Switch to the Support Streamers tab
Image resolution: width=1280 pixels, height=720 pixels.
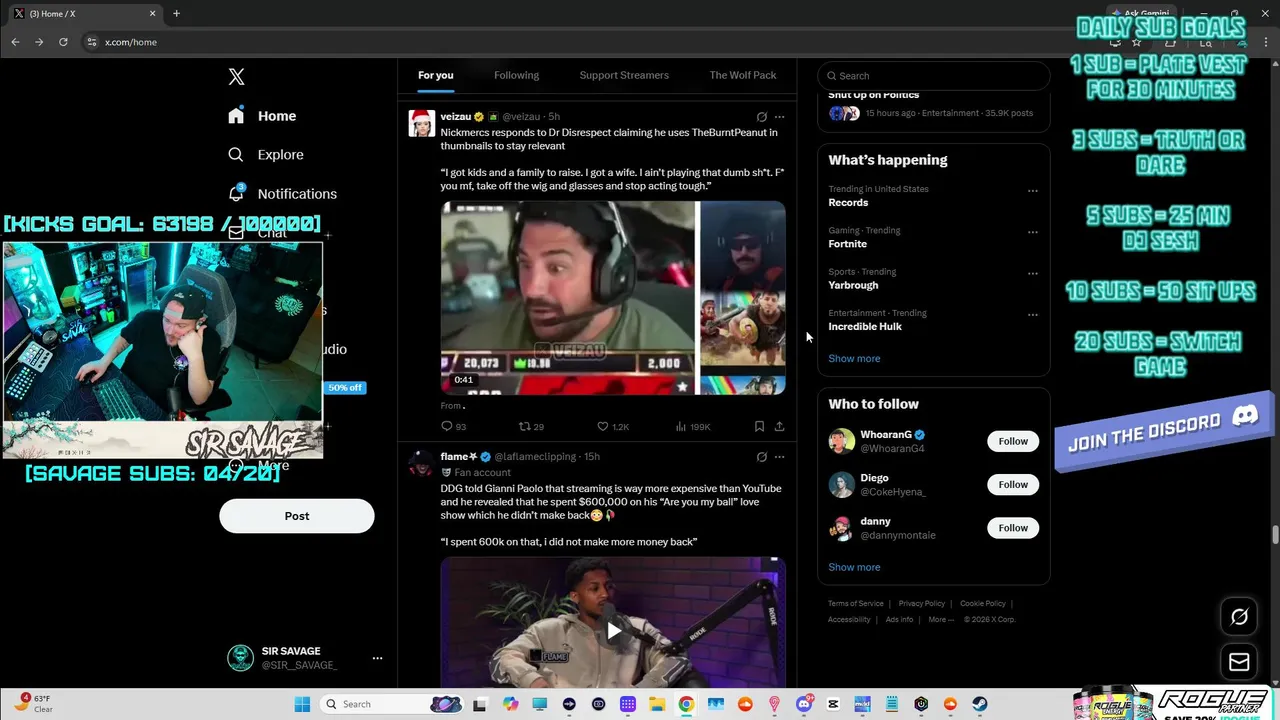pos(624,76)
